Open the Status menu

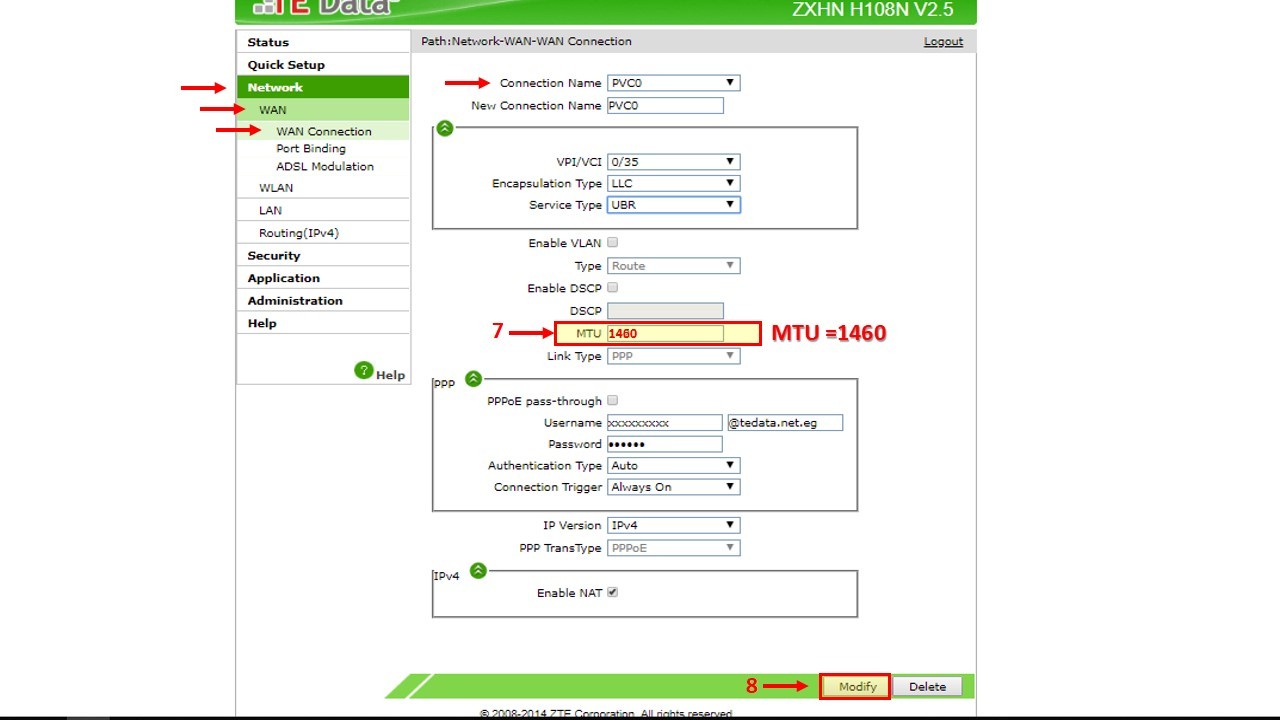click(323, 42)
